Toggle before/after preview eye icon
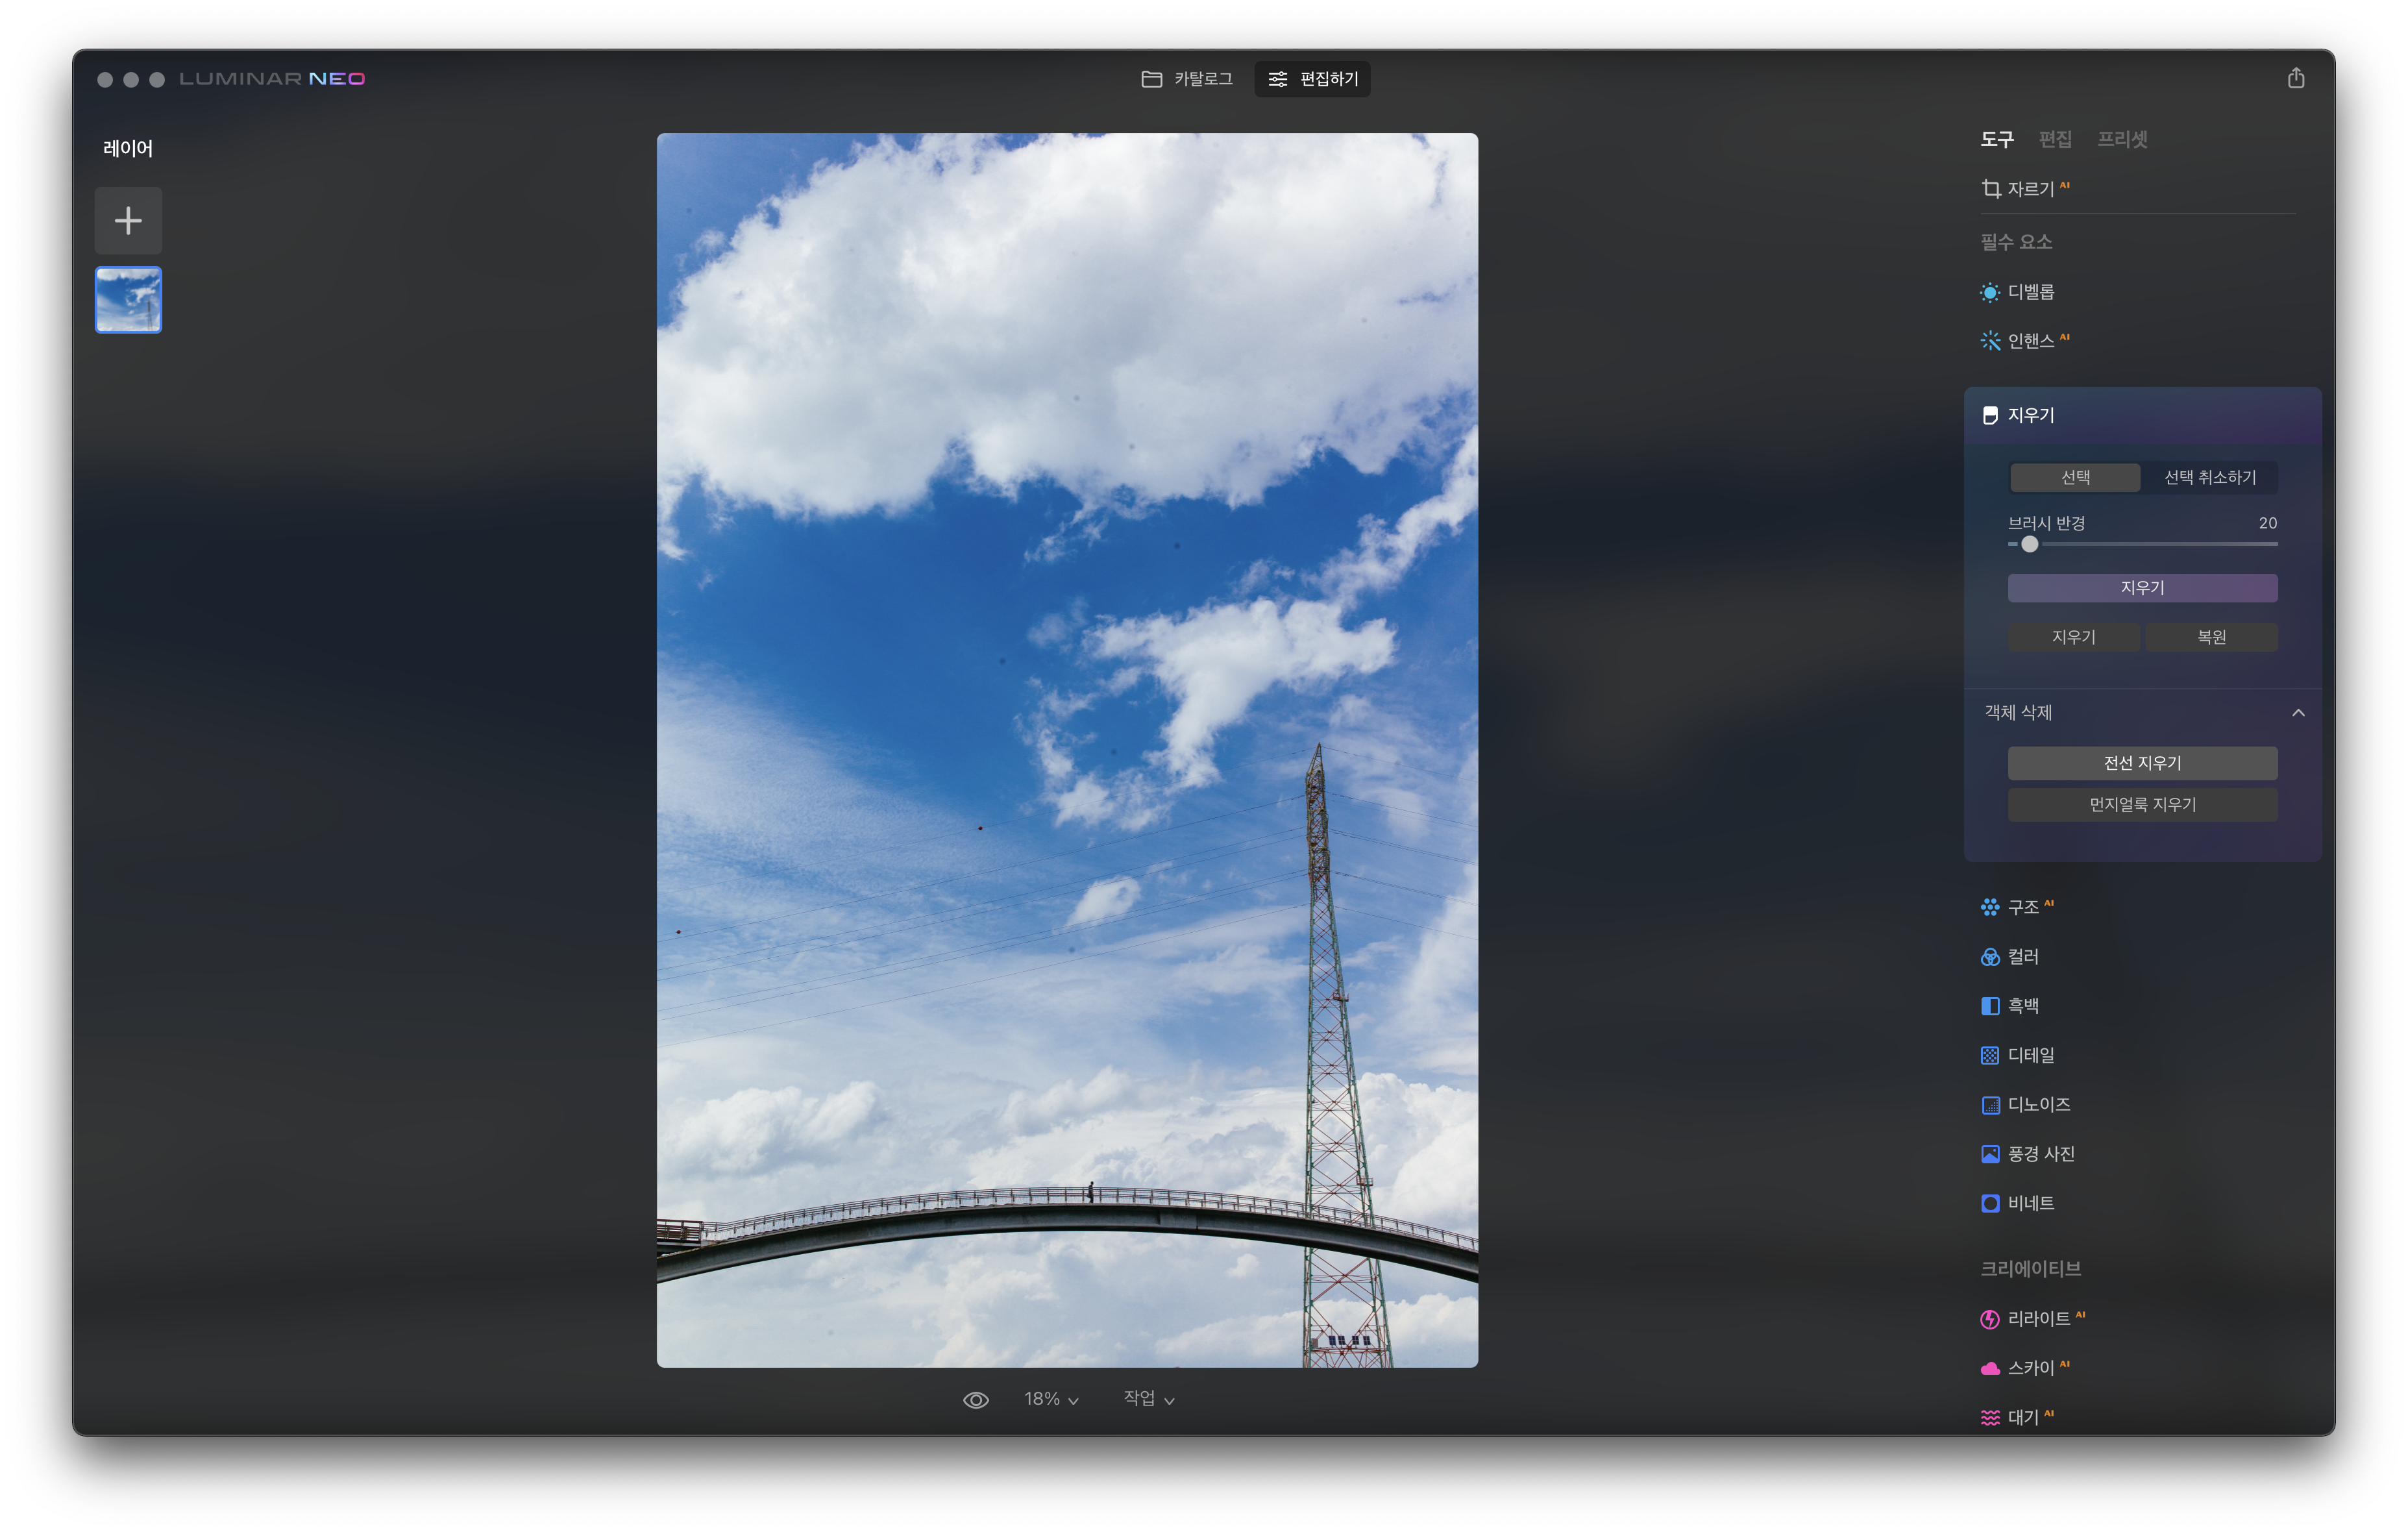The height and width of the screenshot is (1532, 2408). [x=975, y=1400]
